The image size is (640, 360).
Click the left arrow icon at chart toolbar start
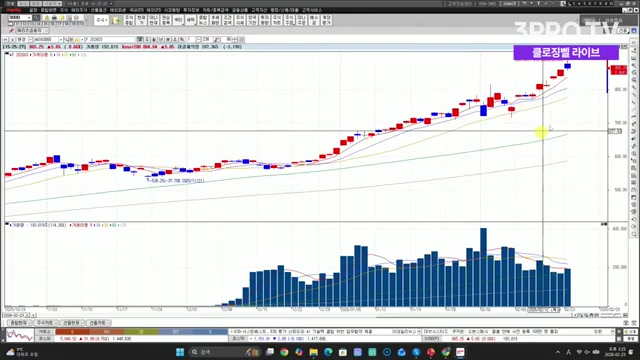pyautogui.click(x=5, y=40)
